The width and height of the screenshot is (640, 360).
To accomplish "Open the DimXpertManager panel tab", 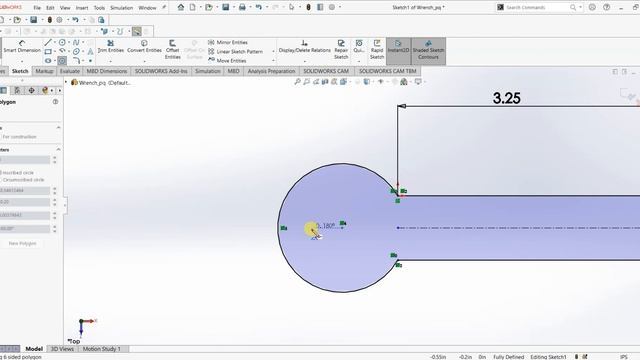I will [31, 90].
